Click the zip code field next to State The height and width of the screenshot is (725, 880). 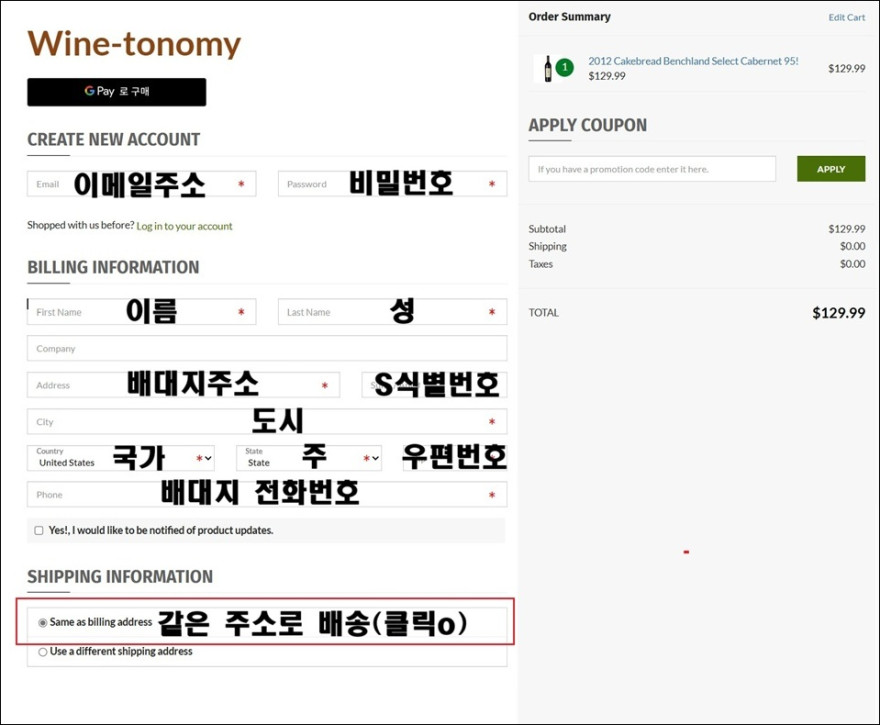455,458
